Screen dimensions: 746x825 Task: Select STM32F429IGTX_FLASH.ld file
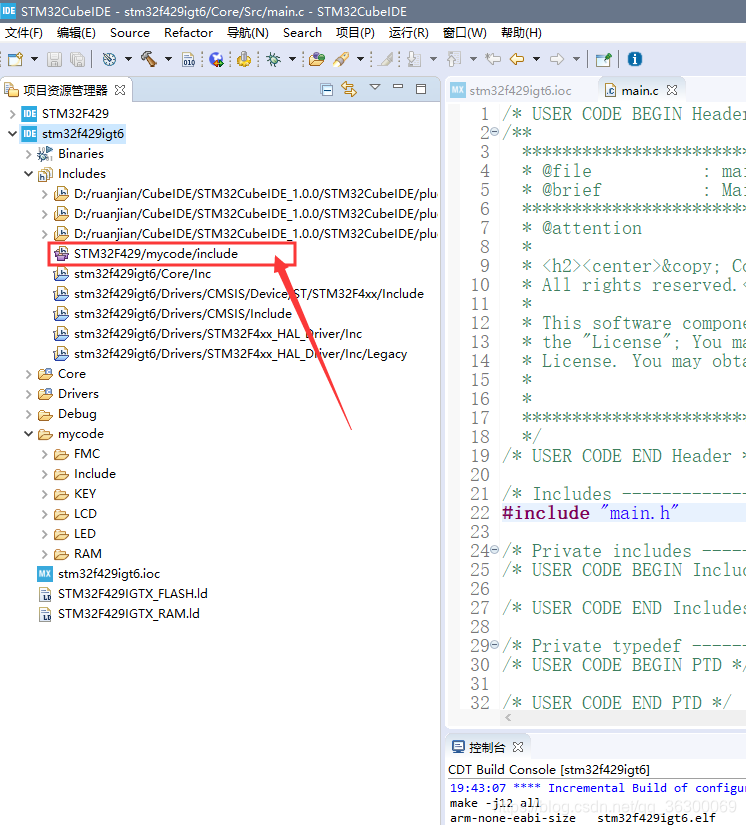[x=133, y=593]
